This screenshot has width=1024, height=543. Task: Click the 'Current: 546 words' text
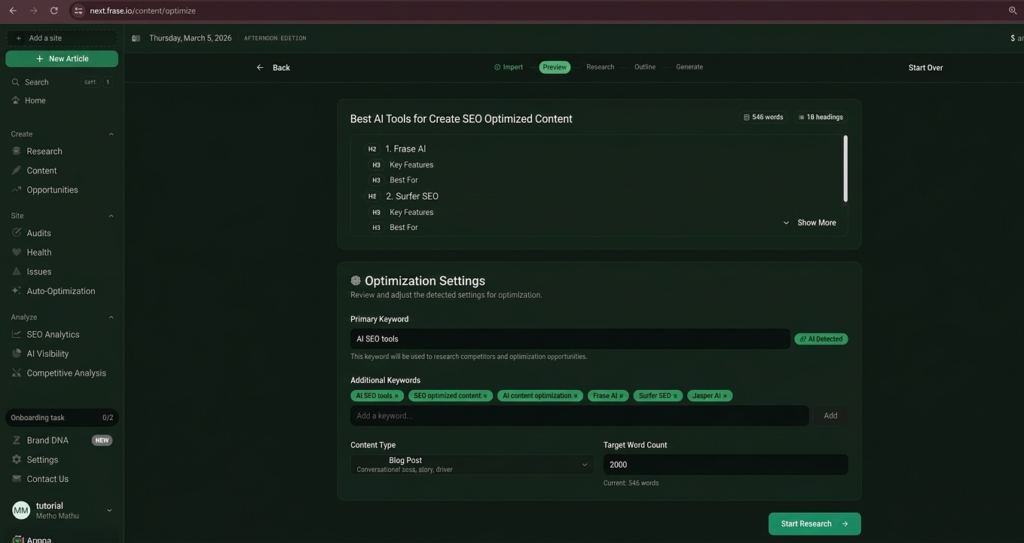(x=631, y=484)
